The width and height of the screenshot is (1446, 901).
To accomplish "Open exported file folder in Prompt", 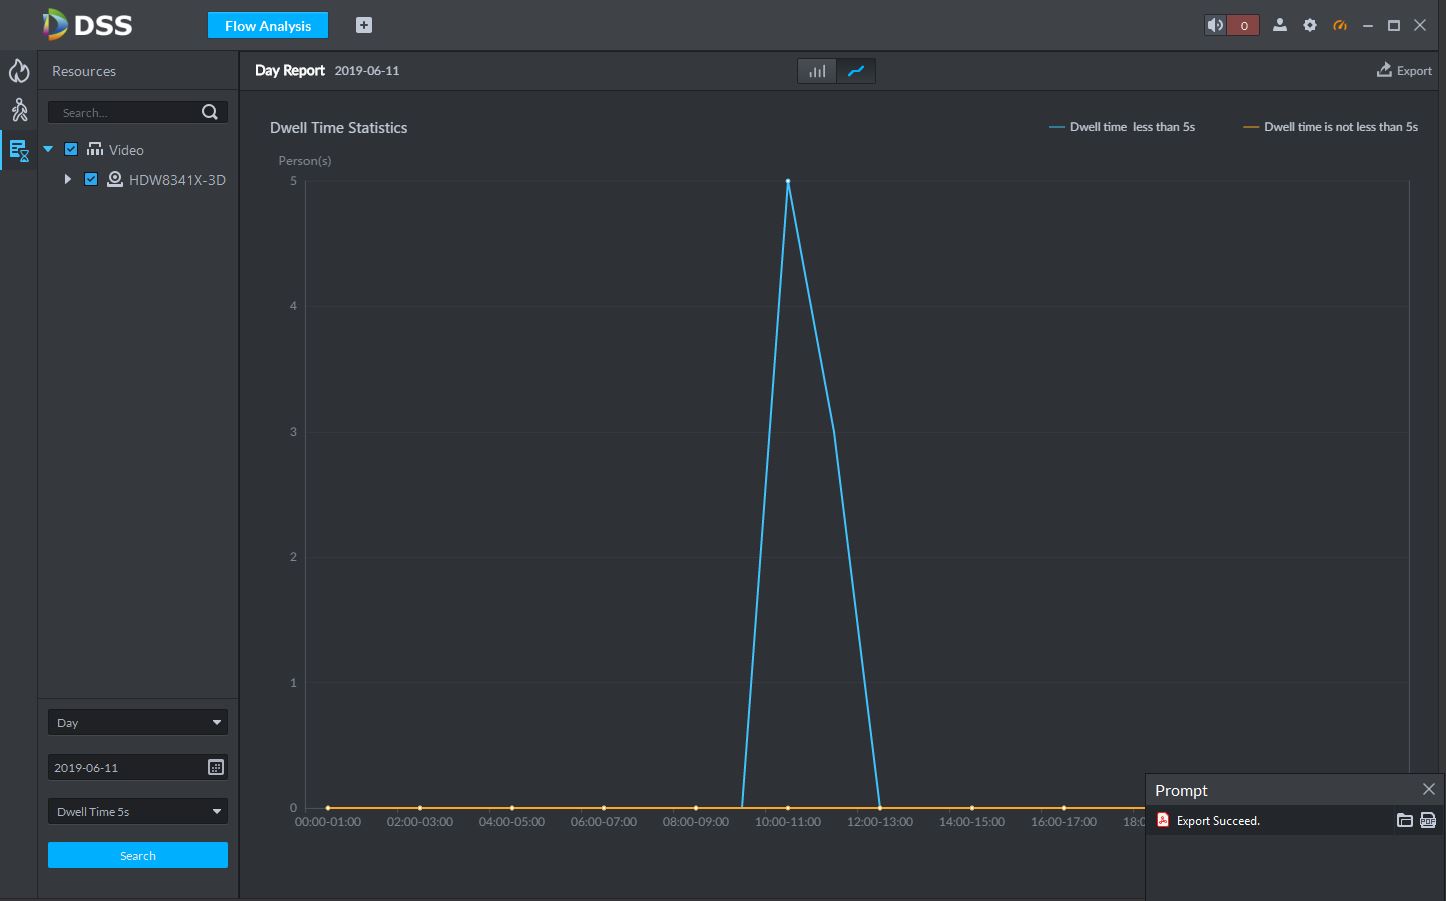I will pos(1405,821).
